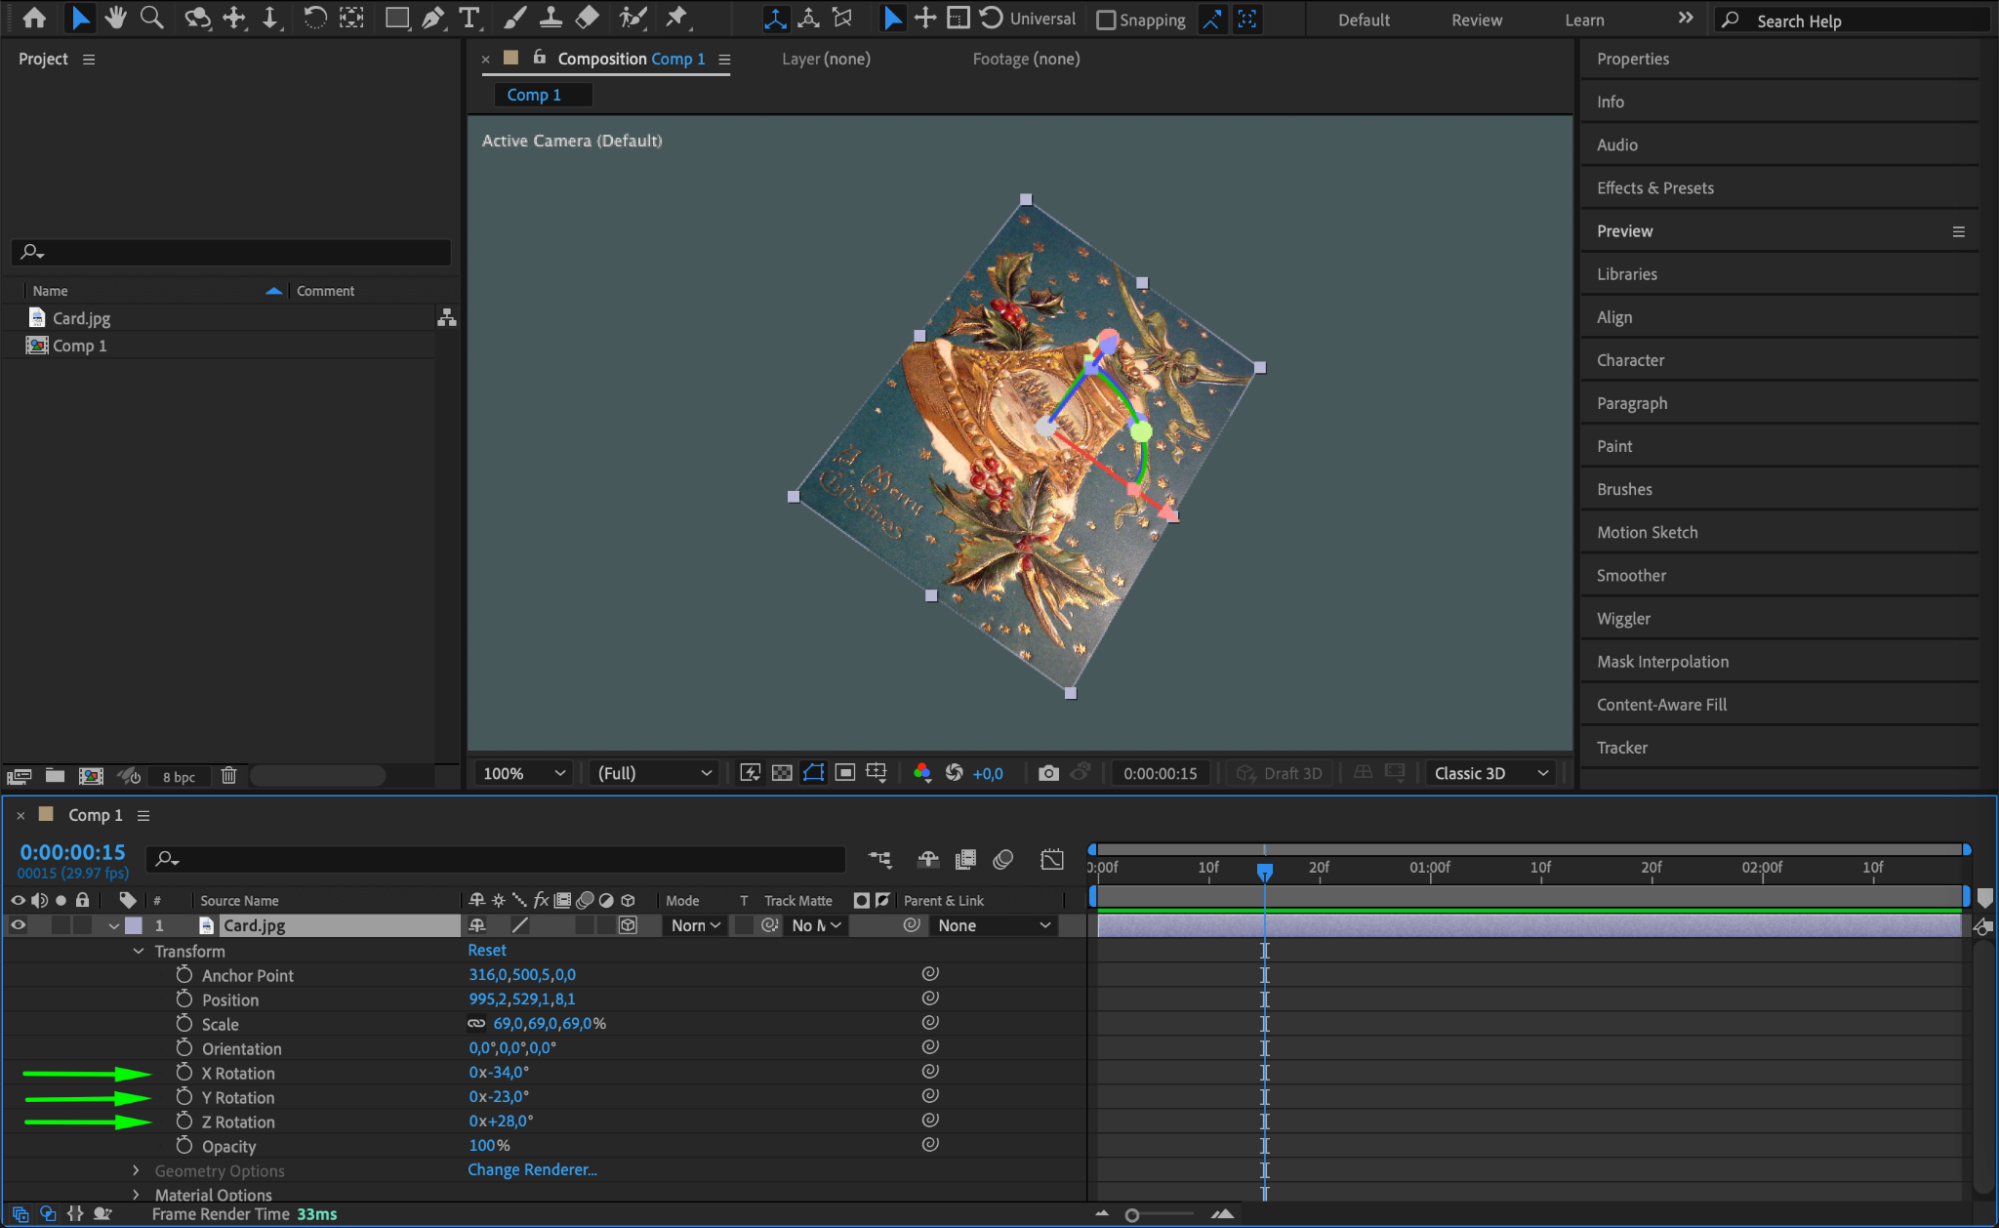Image resolution: width=1999 pixels, height=1228 pixels.
Task: Click the Rotation tool icon
Action: (314, 17)
